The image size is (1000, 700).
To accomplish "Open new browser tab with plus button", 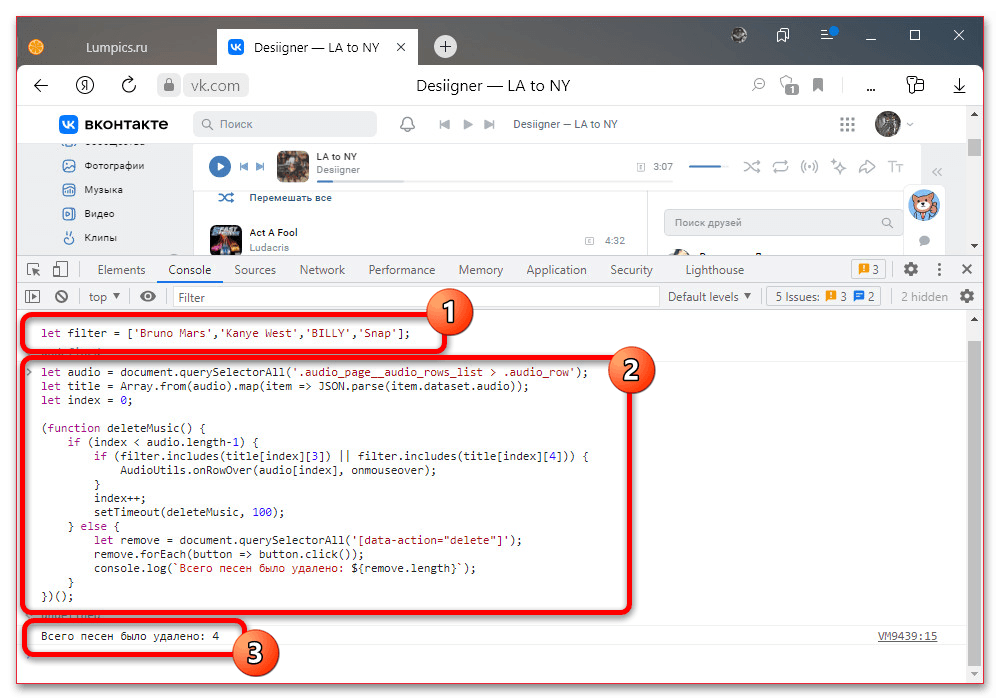I will point(445,47).
